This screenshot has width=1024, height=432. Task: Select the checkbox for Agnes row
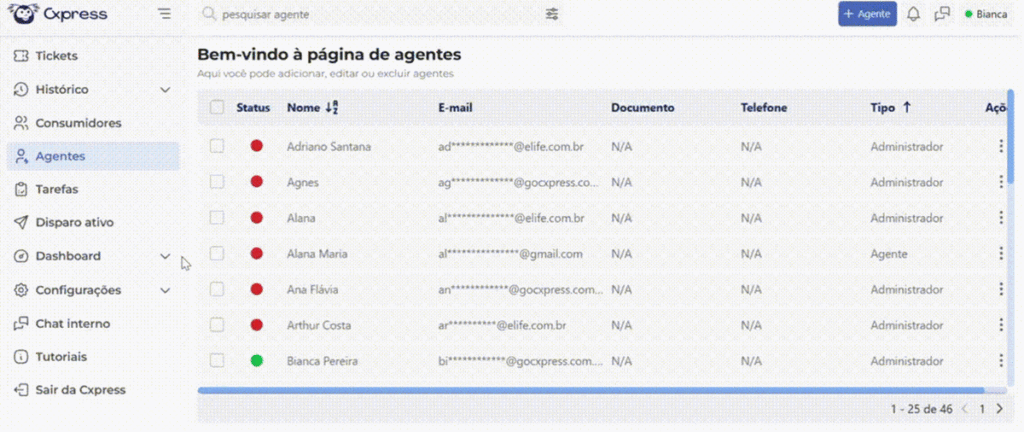pyautogui.click(x=217, y=182)
